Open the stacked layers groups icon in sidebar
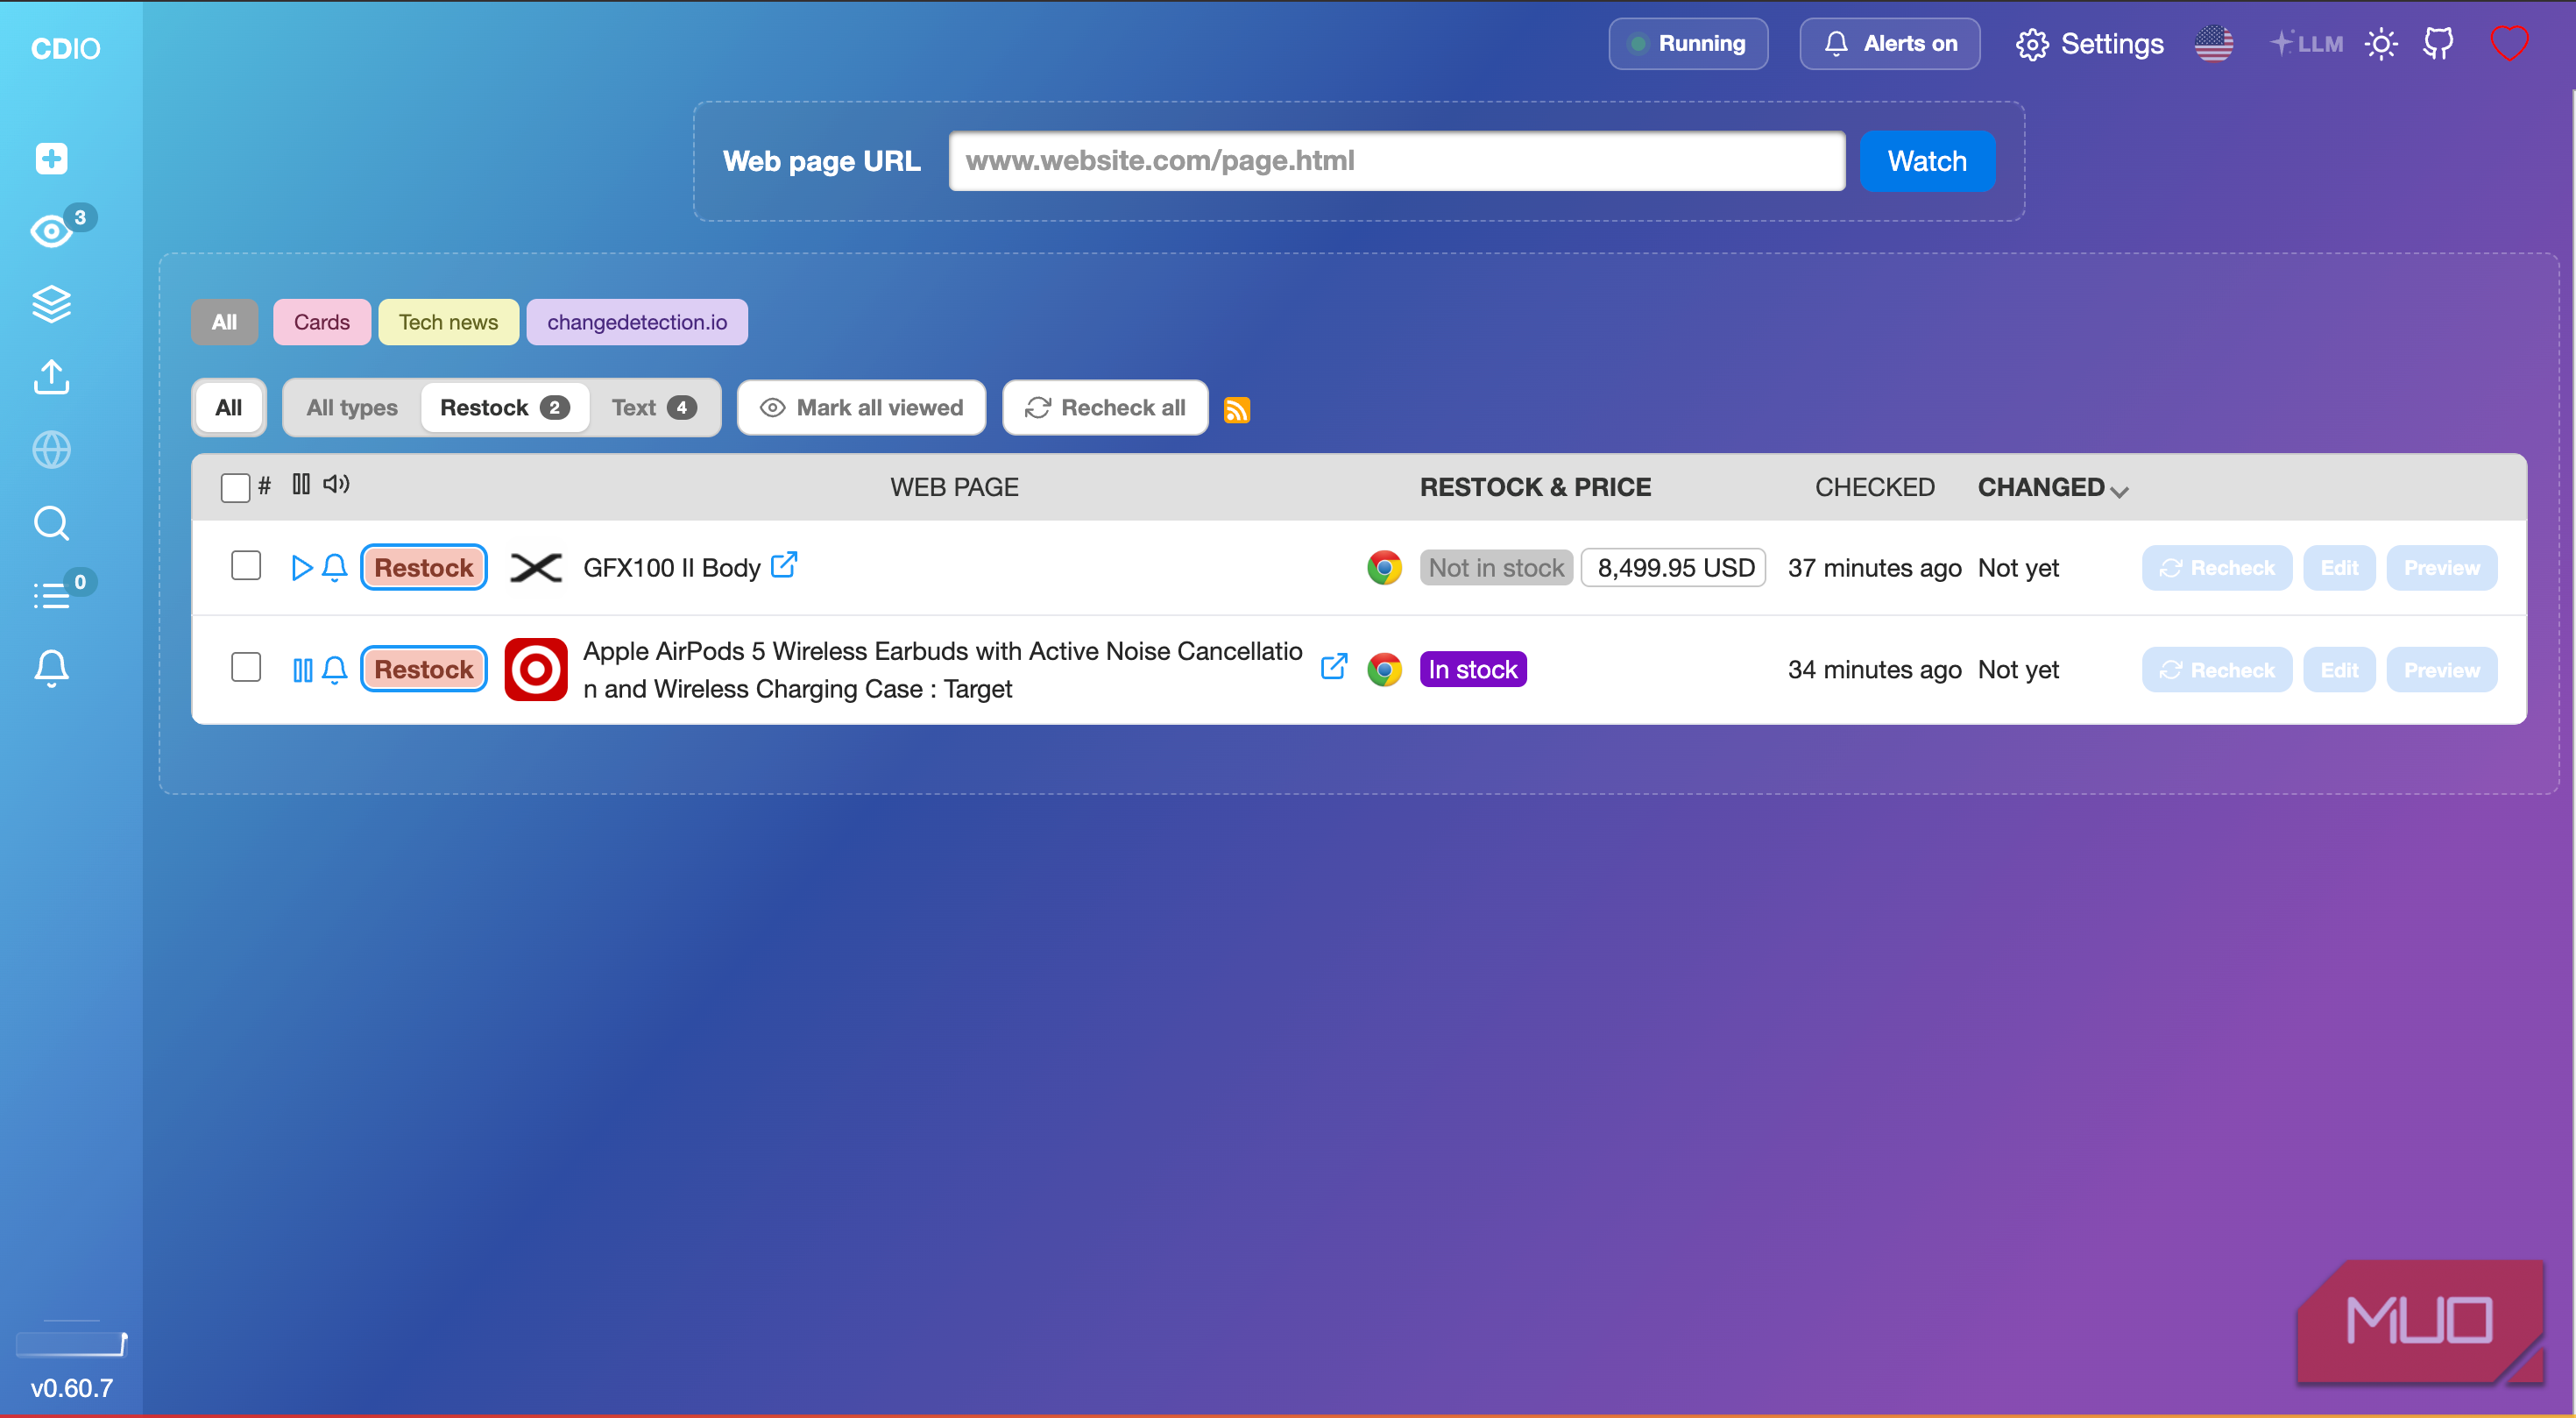The height and width of the screenshot is (1418, 2576). (x=51, y=304)
